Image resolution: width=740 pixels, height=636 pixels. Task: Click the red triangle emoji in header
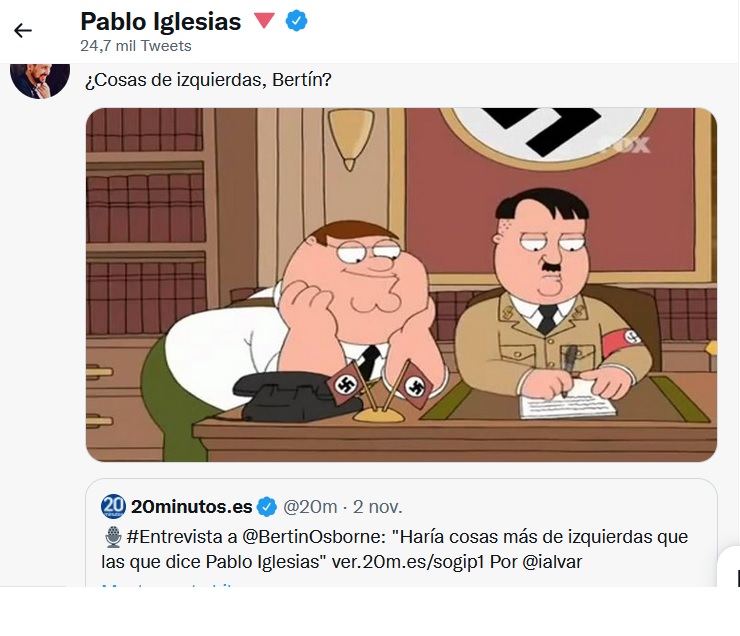[264, 21]
